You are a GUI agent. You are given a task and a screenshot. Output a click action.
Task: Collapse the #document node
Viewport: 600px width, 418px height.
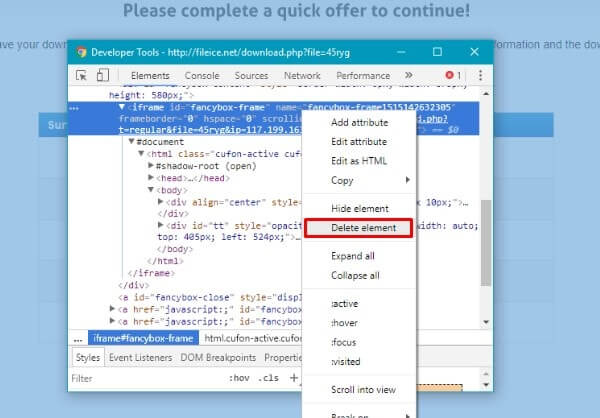coord(131,142)
